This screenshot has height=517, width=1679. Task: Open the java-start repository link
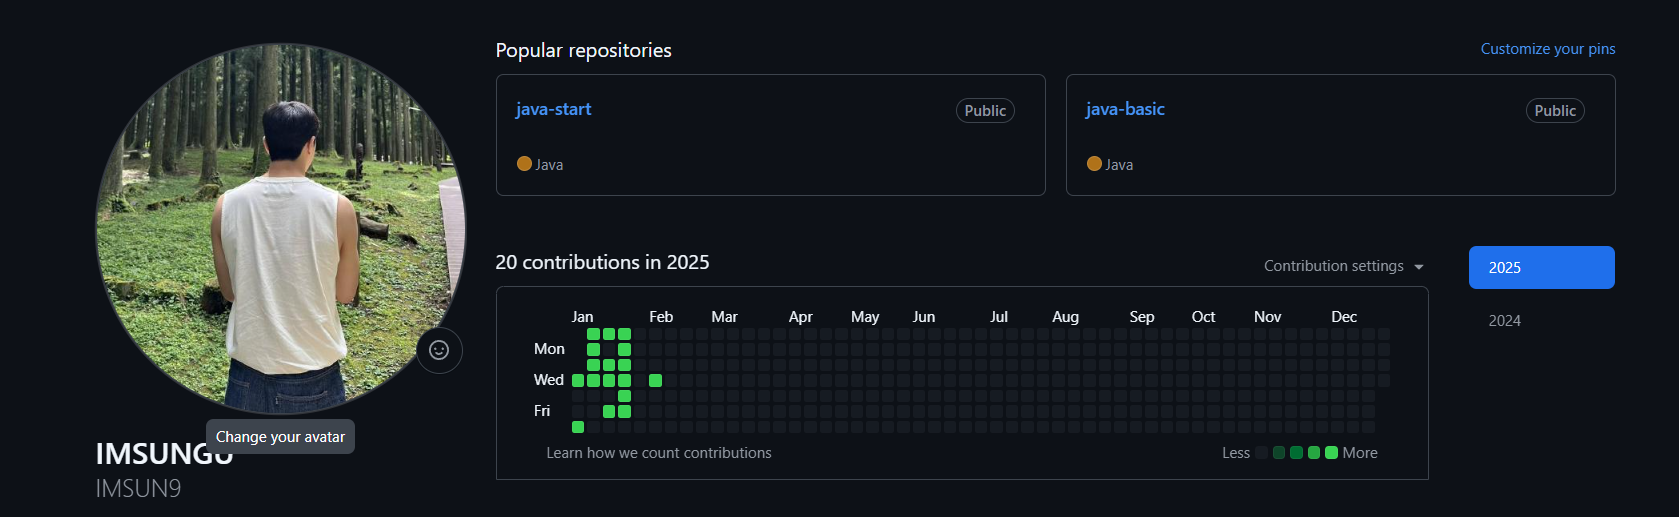pyautogui.click(x=553, y=109)
